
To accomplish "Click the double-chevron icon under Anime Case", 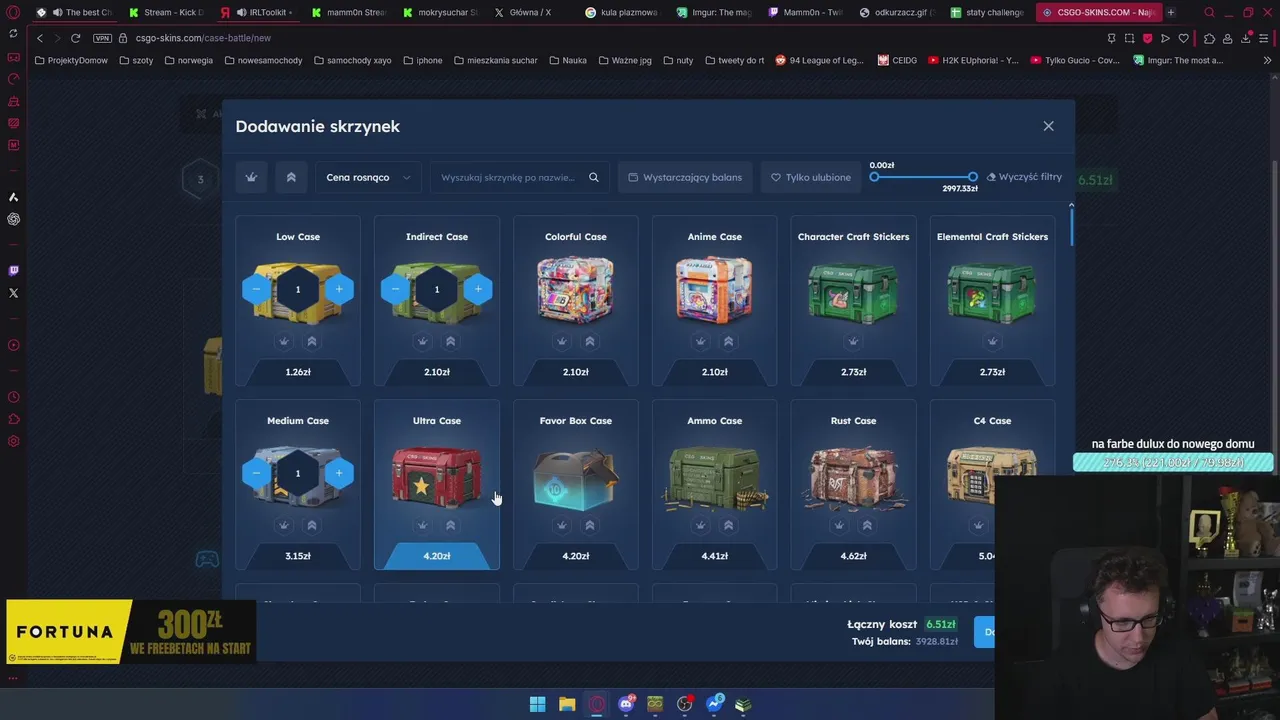I will tap(729, 341).
